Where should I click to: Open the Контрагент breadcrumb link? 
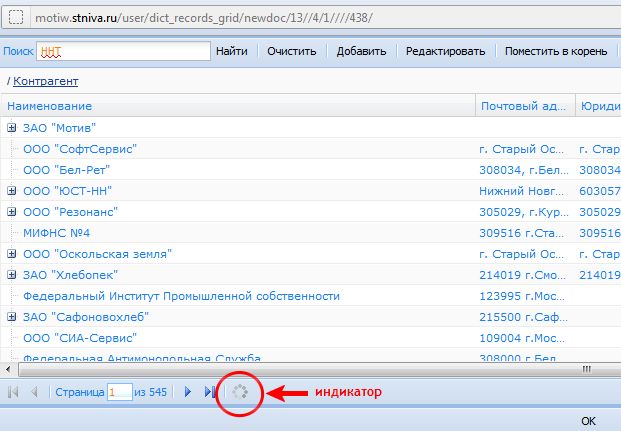coord(45,82)
